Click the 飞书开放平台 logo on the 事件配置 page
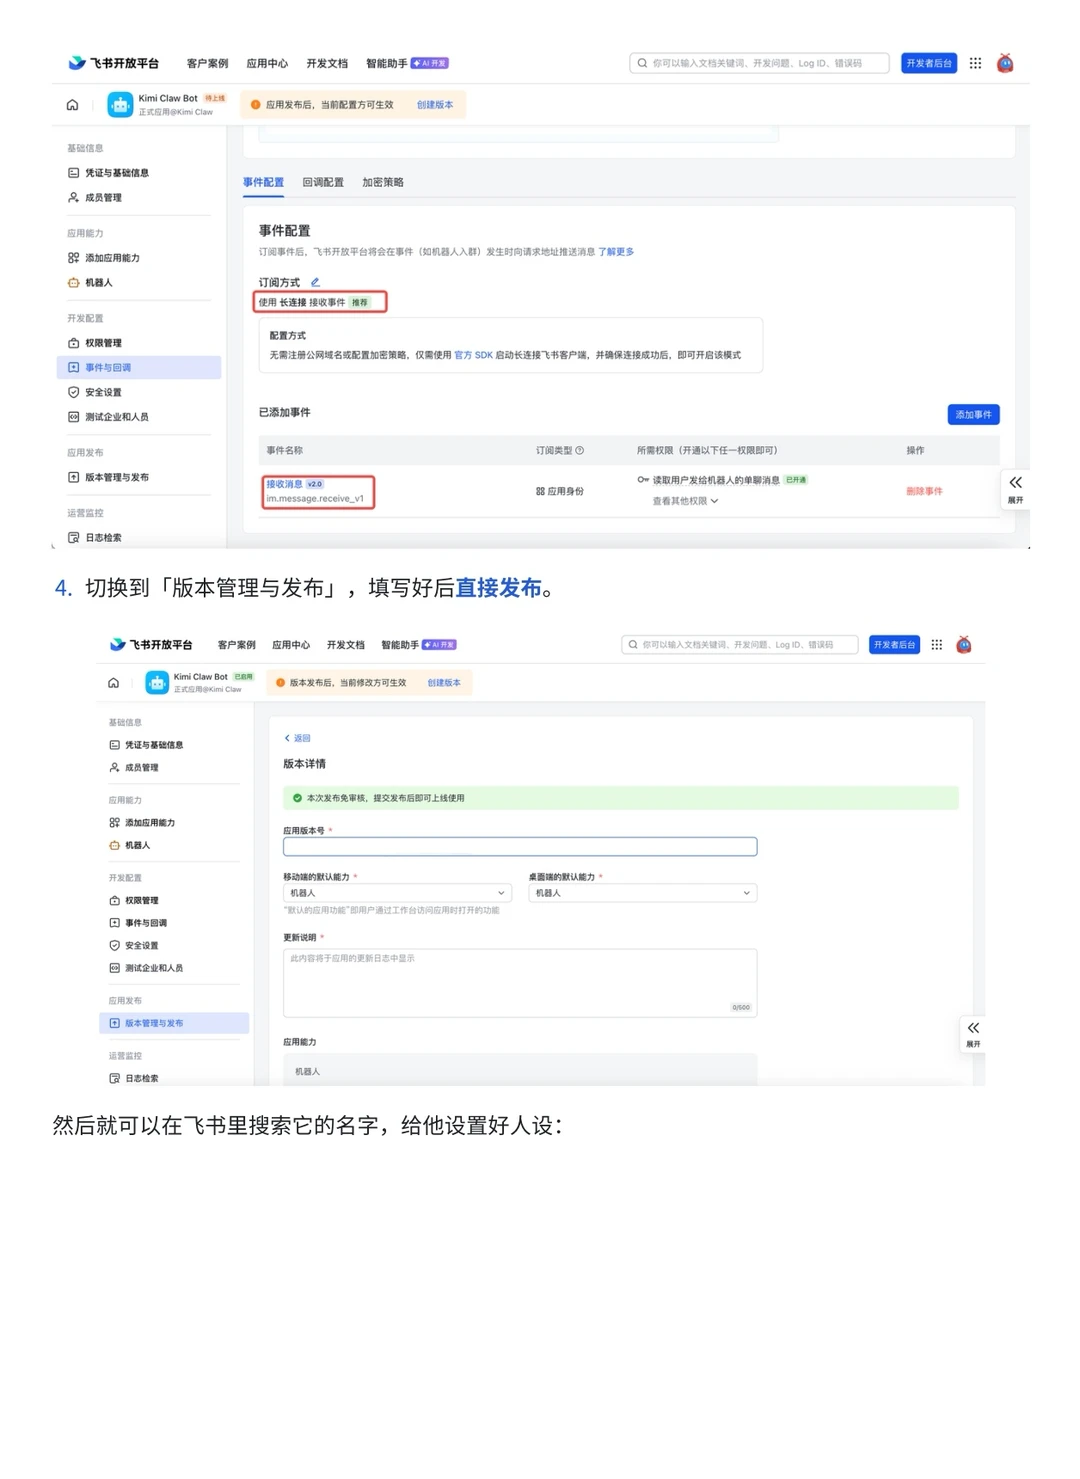The width and height of the screenshot is (1080, 1479). (x=114, y=63)
